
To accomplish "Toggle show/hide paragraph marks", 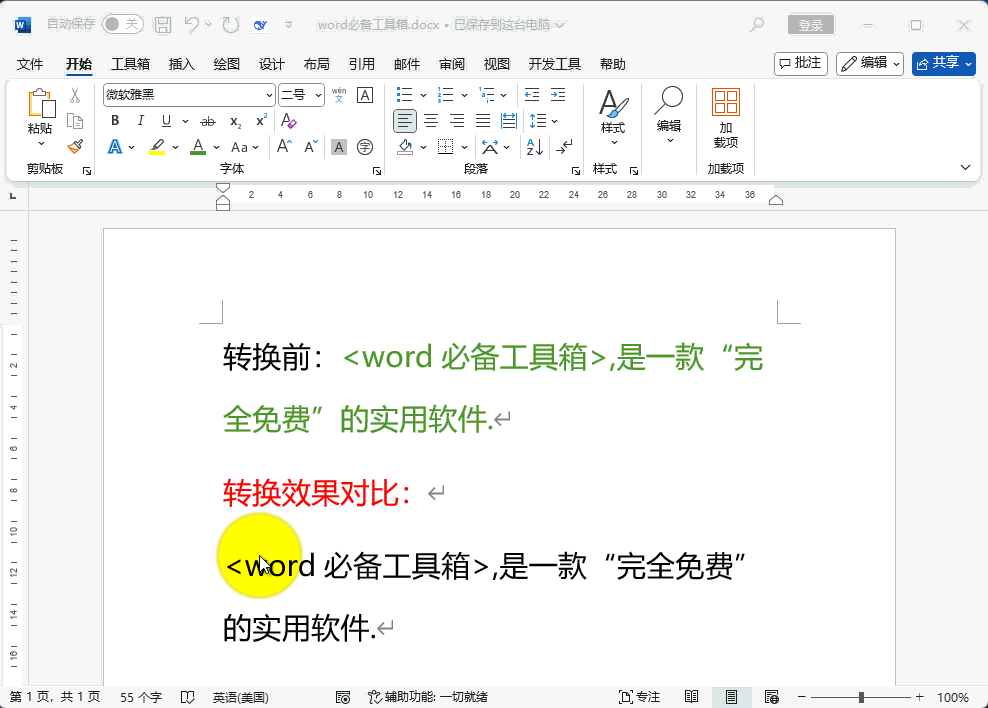I will point(565,147).
